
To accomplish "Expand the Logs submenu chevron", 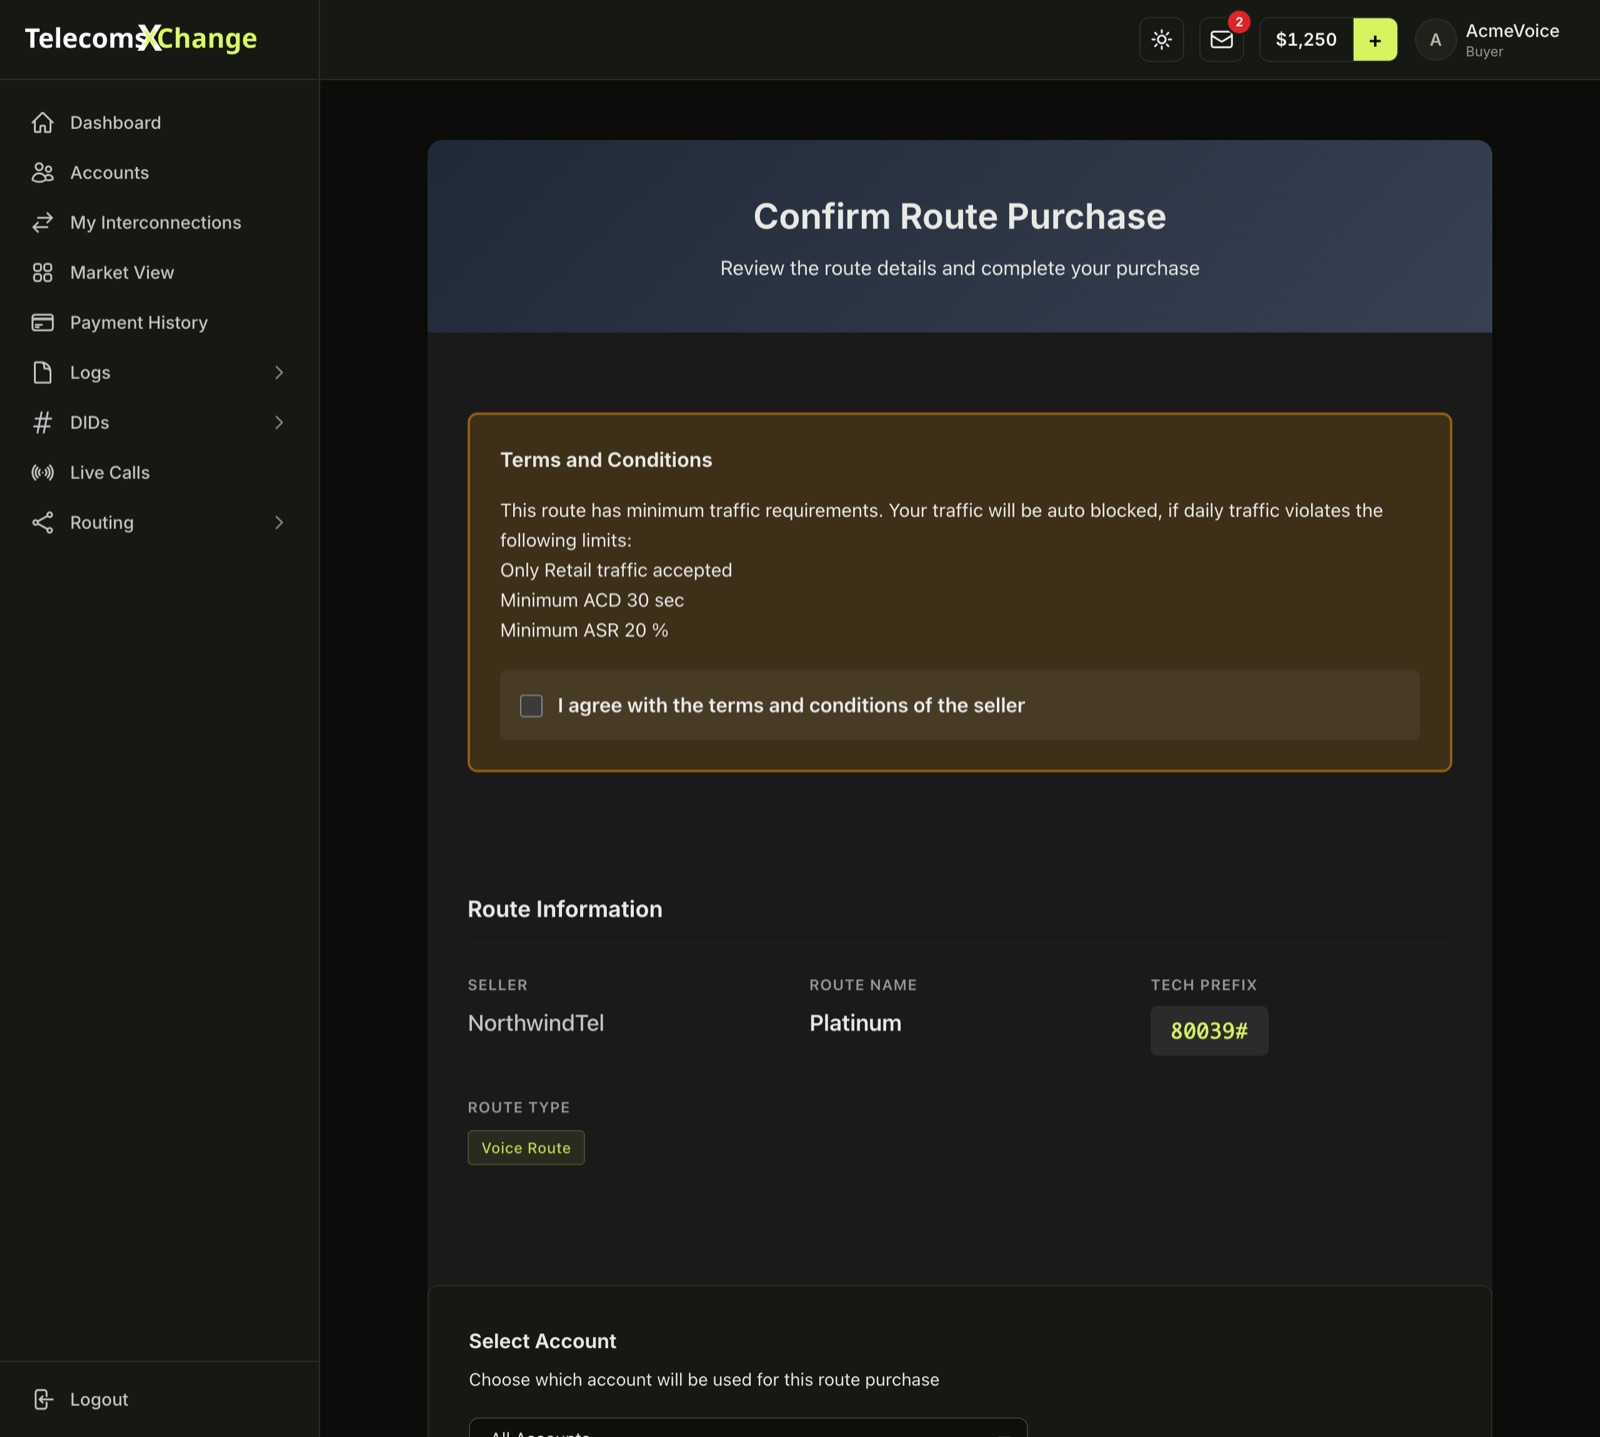I will click(x=279, y=372).
